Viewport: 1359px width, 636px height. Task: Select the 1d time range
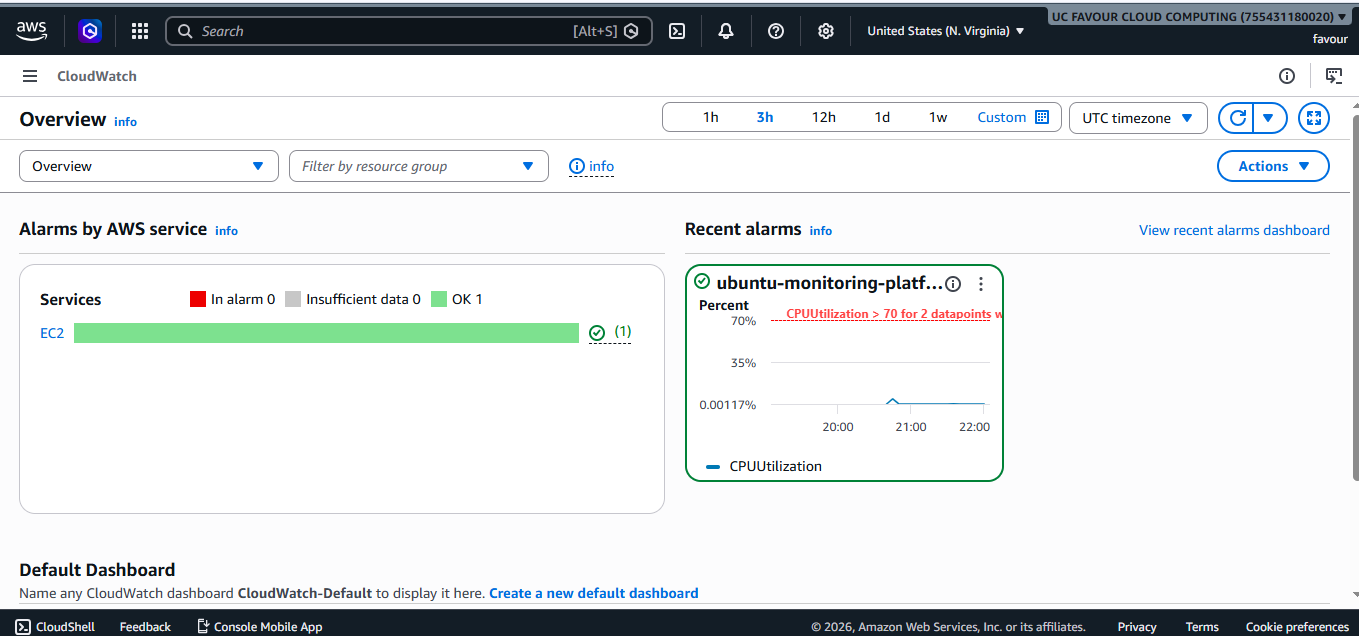(x=882, y=117)
